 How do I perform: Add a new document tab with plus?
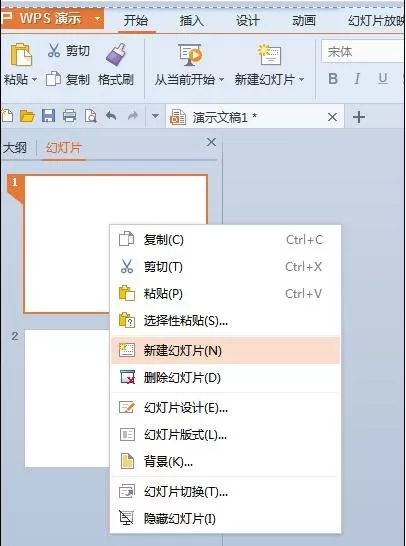(359, 117)
